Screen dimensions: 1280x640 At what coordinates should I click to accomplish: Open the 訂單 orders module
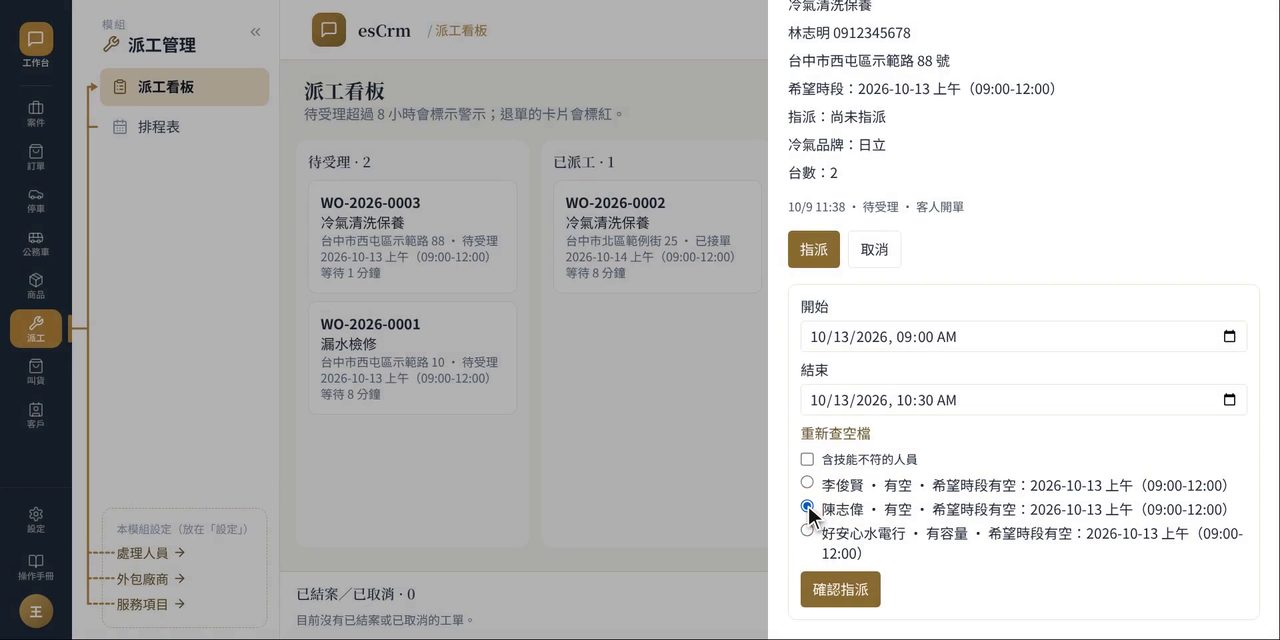point(36,157)
